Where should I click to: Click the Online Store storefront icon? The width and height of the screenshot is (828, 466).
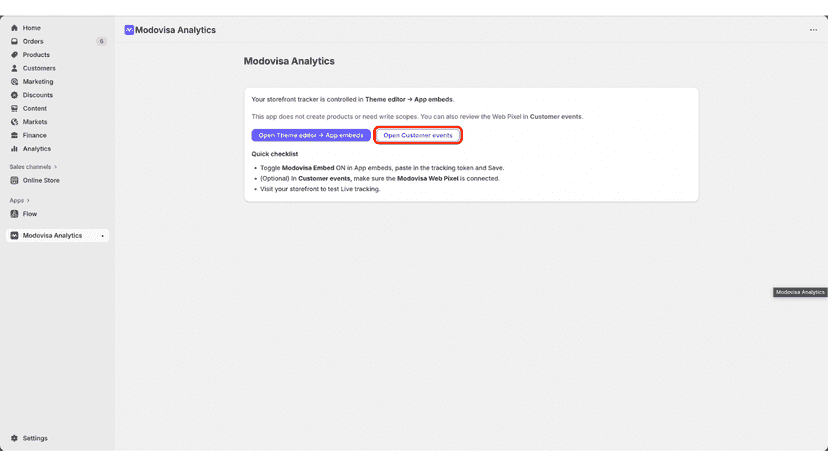coord(14,180)
